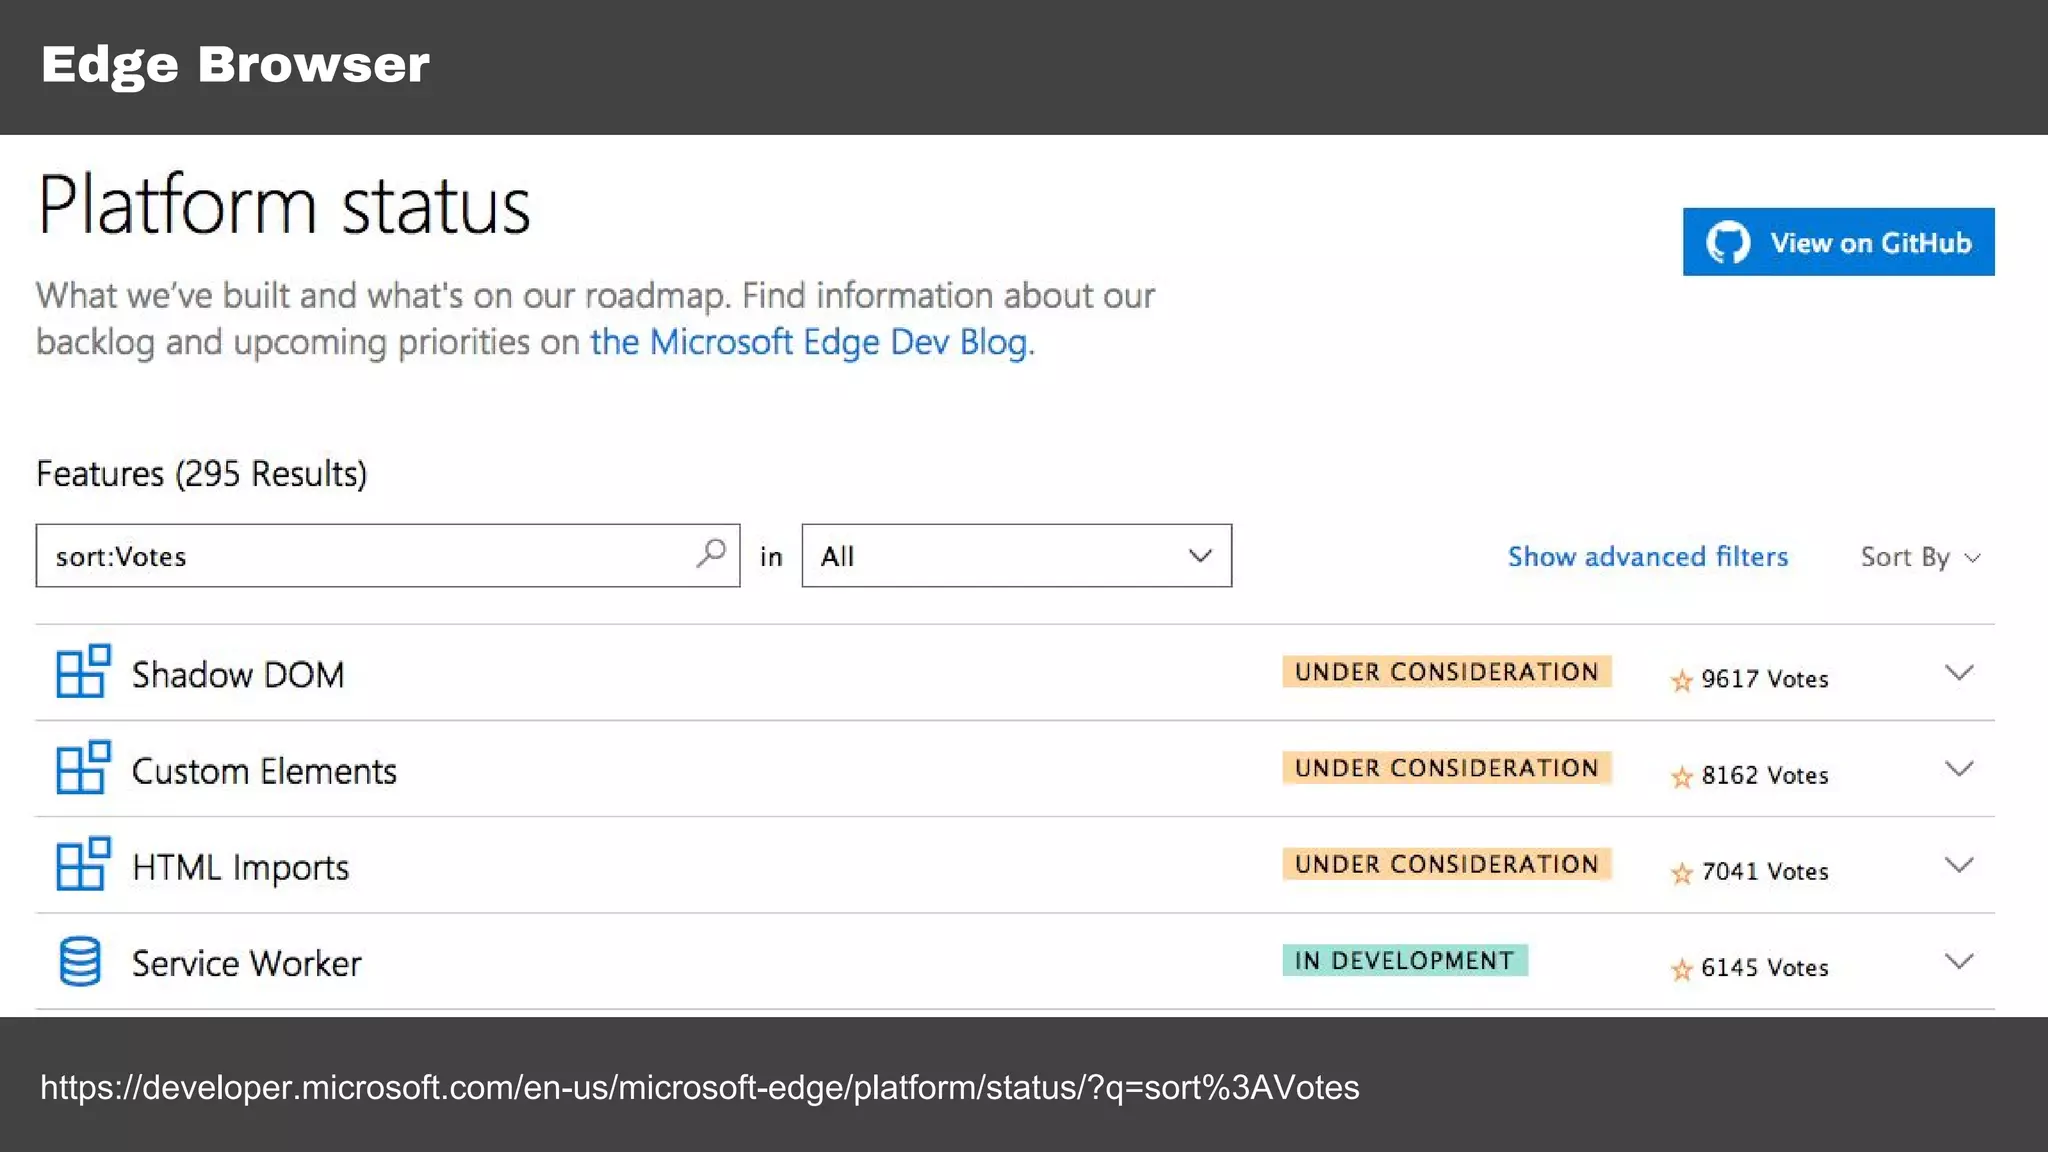Show advanced filters

click(x=1647, y=557)
